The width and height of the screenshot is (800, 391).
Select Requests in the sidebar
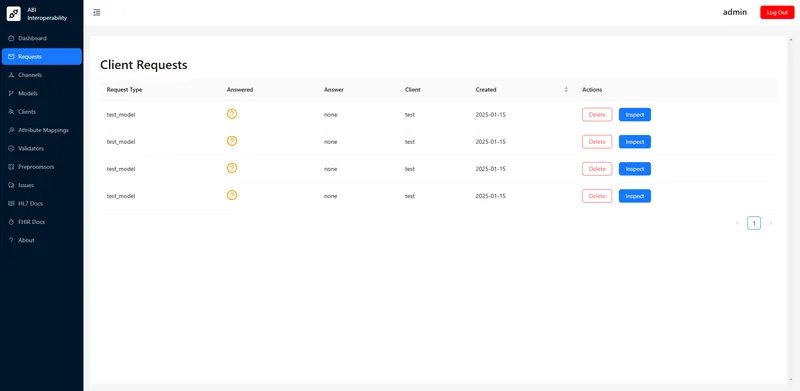[41, 57]
